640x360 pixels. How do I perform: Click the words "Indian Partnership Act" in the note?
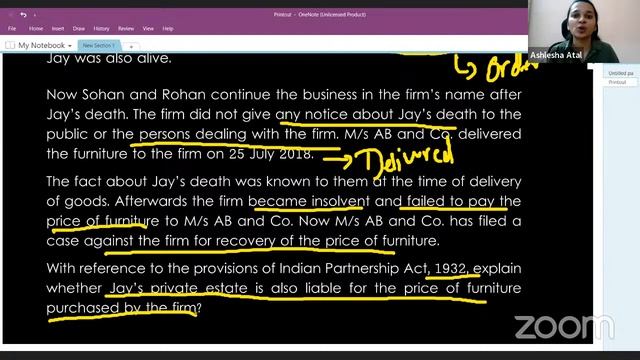(x=353, y=269)
